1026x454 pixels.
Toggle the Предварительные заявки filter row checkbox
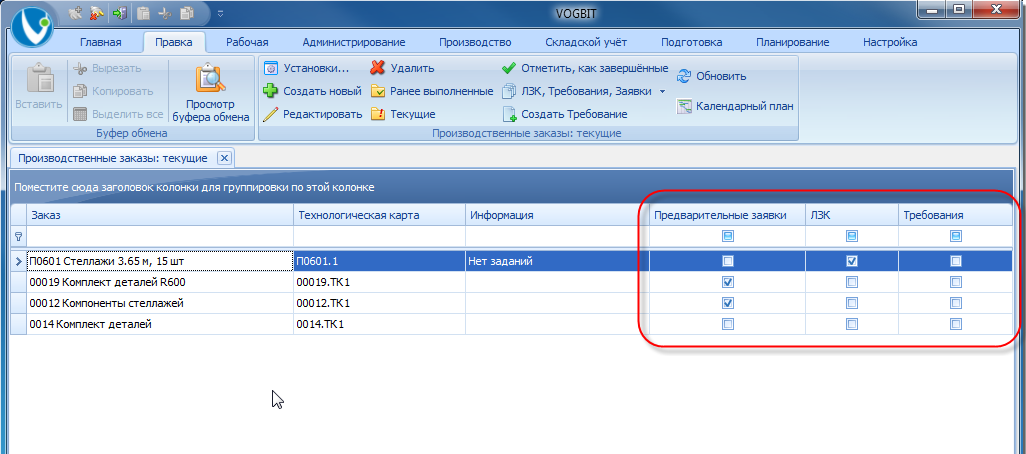tap(727, 236)
